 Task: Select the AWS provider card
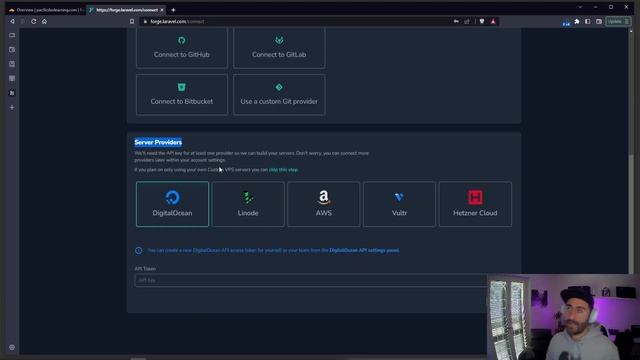coord(324,204)
